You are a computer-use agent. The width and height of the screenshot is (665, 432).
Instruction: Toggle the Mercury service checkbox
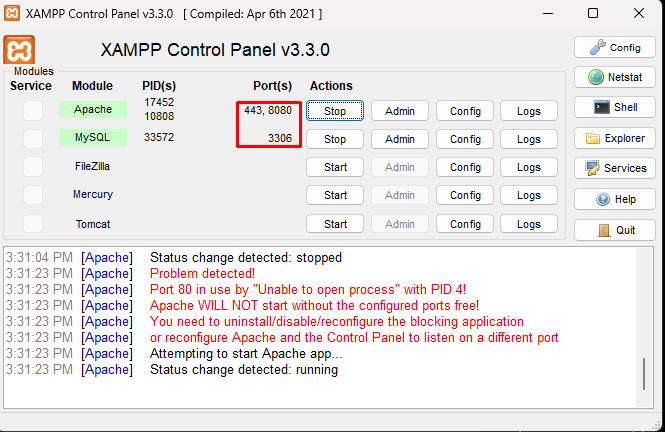tap(33, 195)
